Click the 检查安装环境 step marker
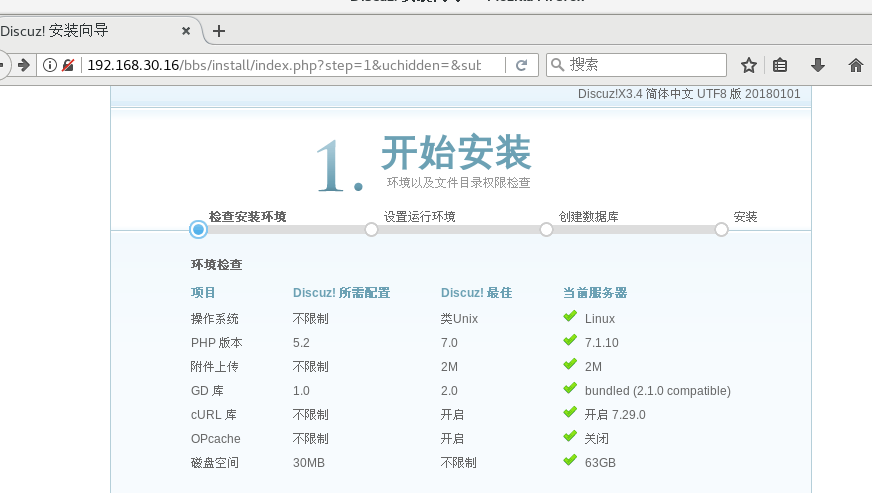The width and height of the screenshot is (872, 493). 198,229
